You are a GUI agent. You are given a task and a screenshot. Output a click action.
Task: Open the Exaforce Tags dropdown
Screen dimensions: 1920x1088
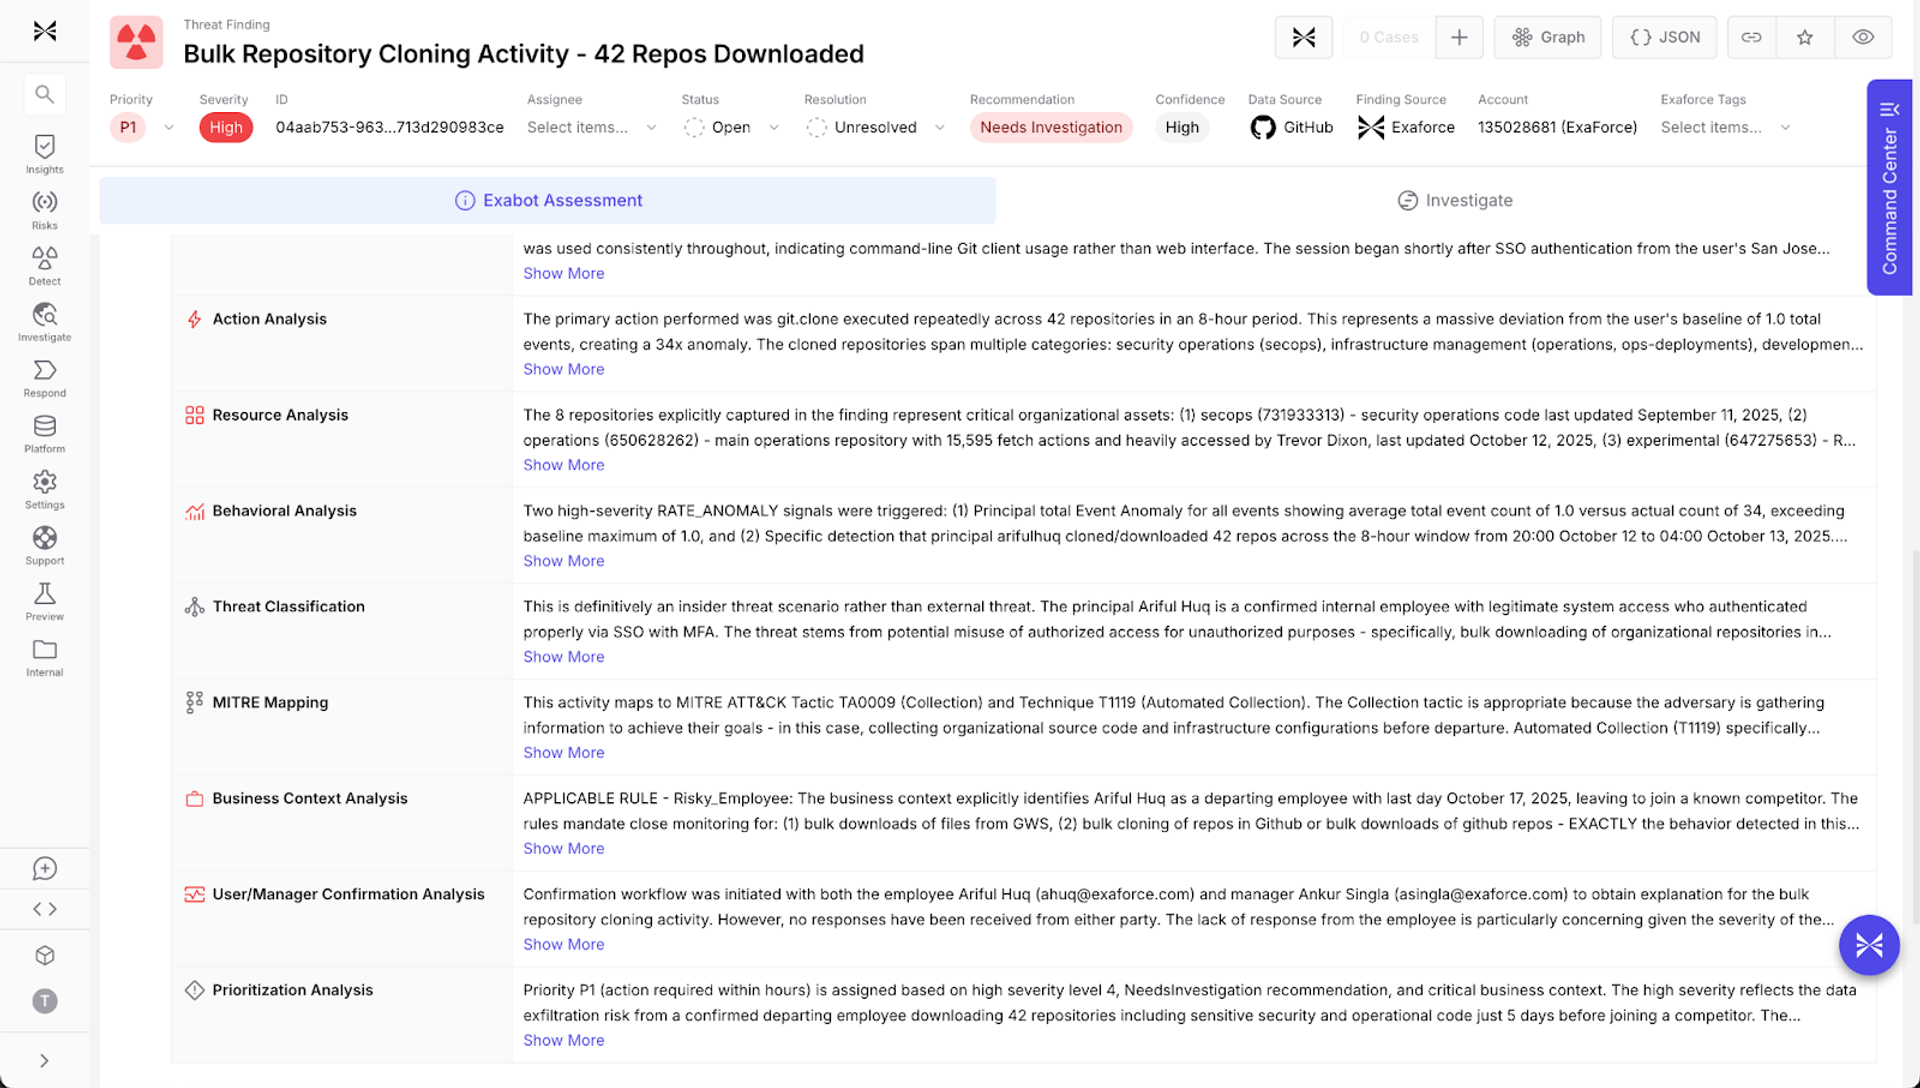(x=1726, y=127)
